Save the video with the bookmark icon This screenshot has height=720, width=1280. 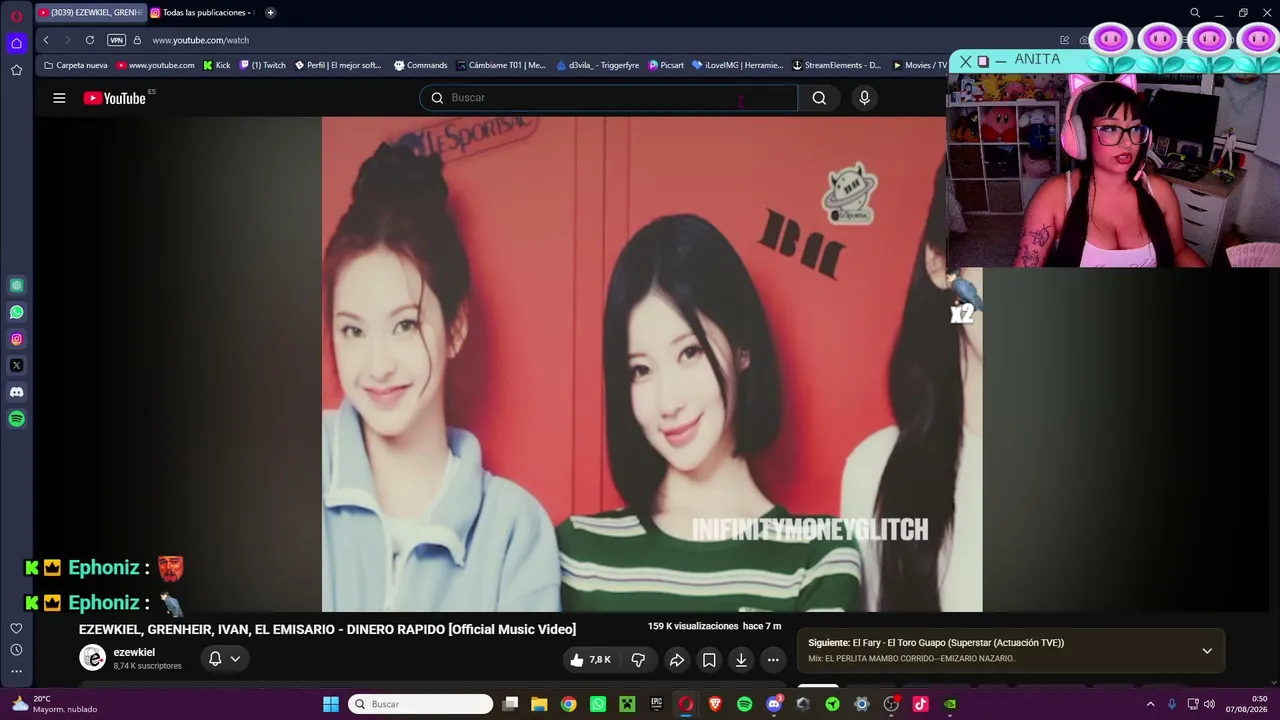709,660
